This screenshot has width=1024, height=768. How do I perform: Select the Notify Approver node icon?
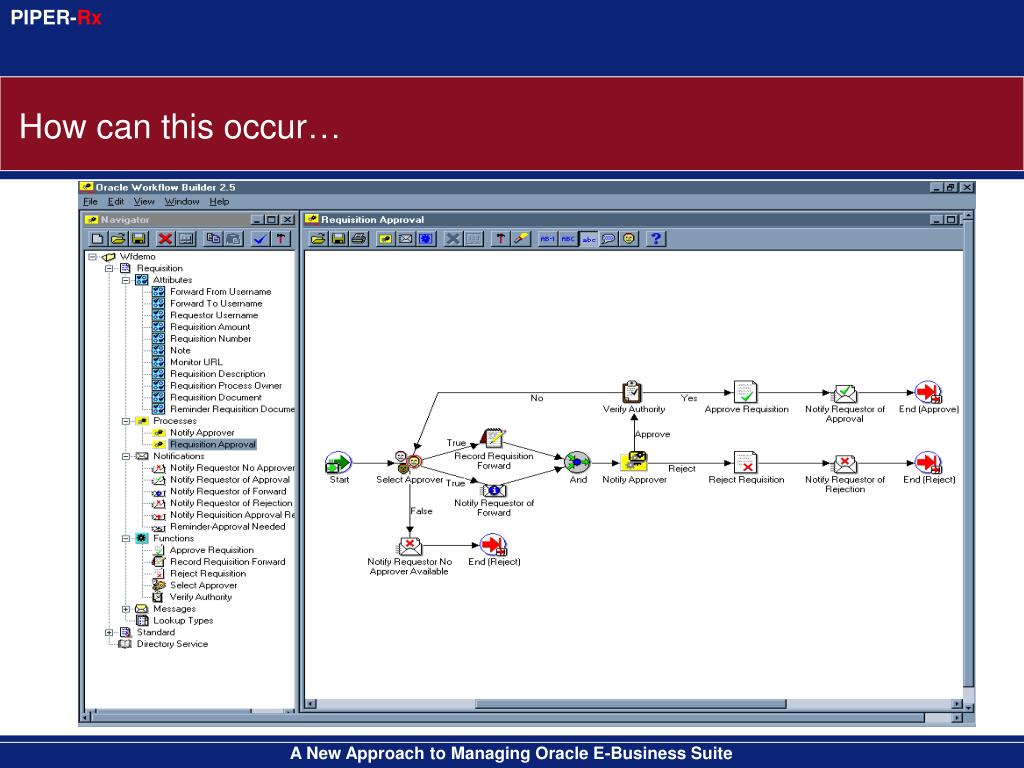point(634,462)
